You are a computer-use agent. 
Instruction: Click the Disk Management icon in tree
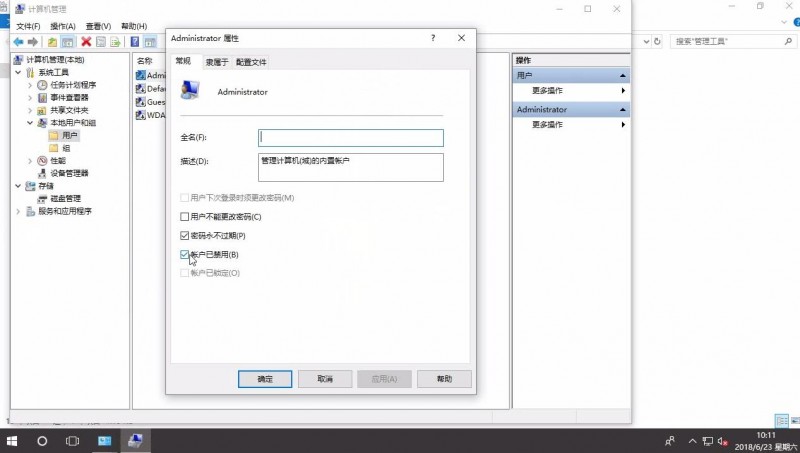[x=42, y=198]
